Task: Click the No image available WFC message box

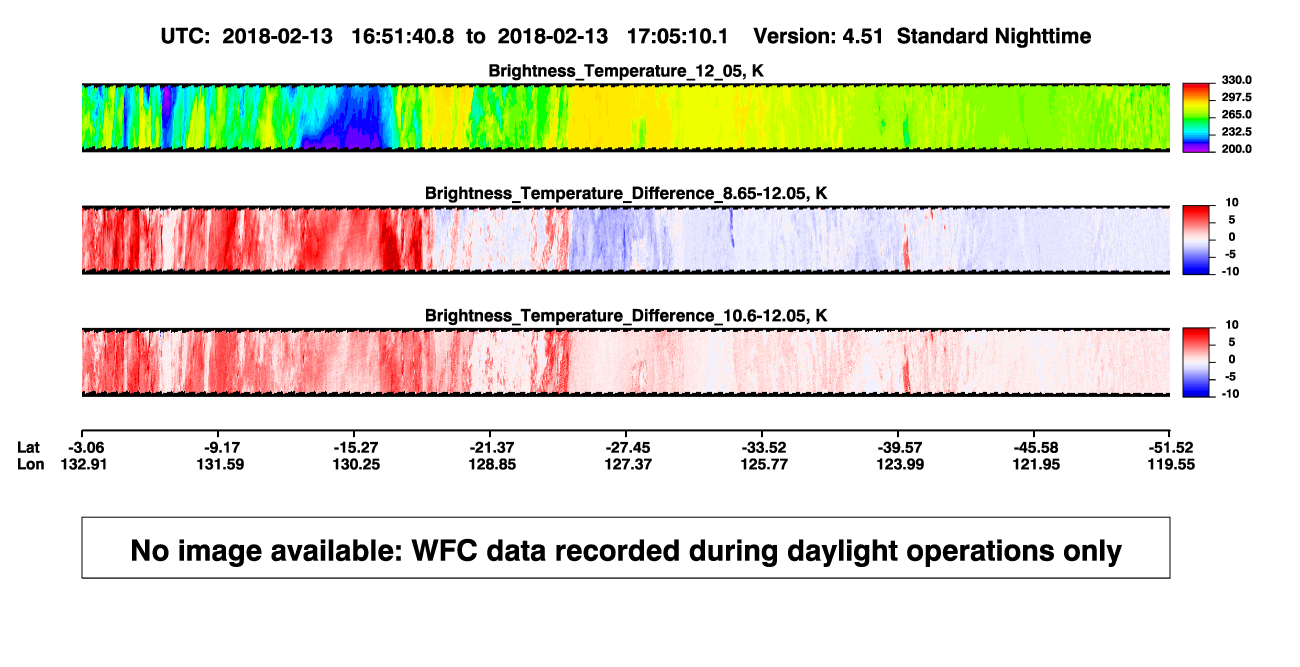Action: click(626, 547)
